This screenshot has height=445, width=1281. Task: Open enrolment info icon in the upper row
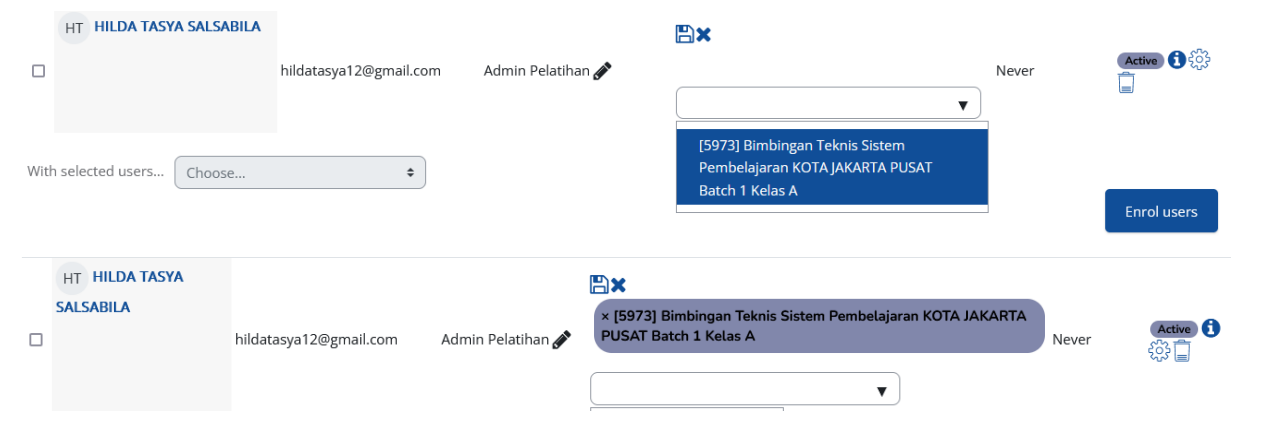click(1177, 60)
